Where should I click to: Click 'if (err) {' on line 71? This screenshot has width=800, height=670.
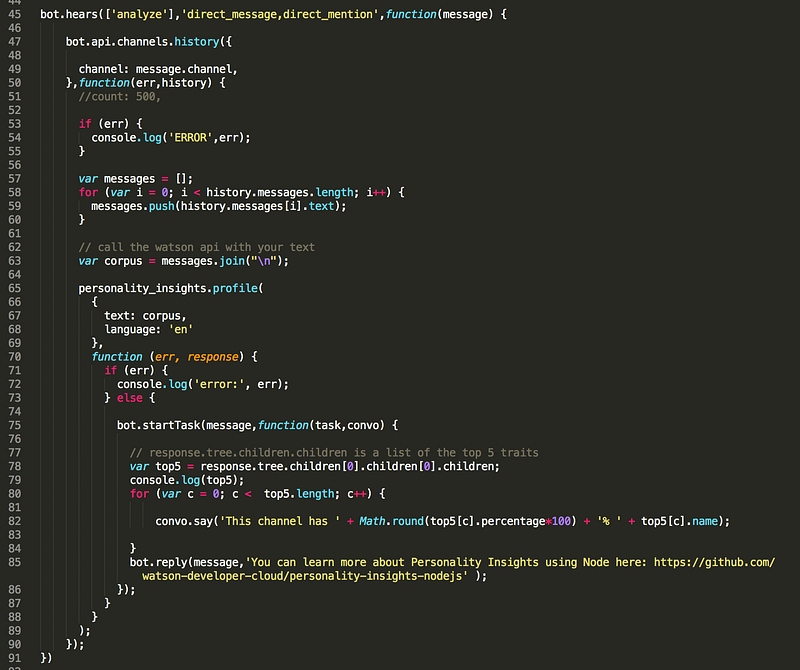pos(136,370)
